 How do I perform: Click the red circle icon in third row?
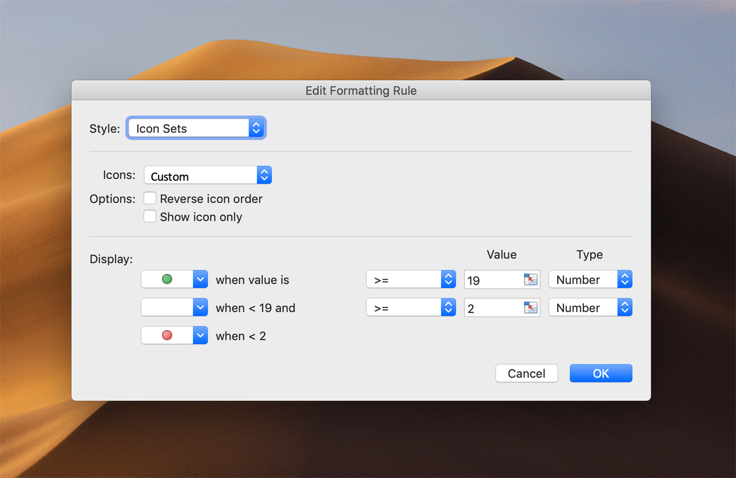(x=167, y=336)
